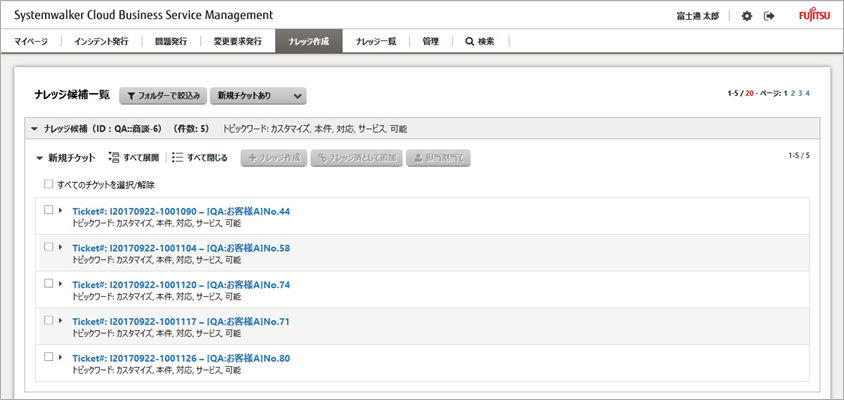
Task: Expand ticket I20170922-1001104 details arrow
Action: (61, 247)
